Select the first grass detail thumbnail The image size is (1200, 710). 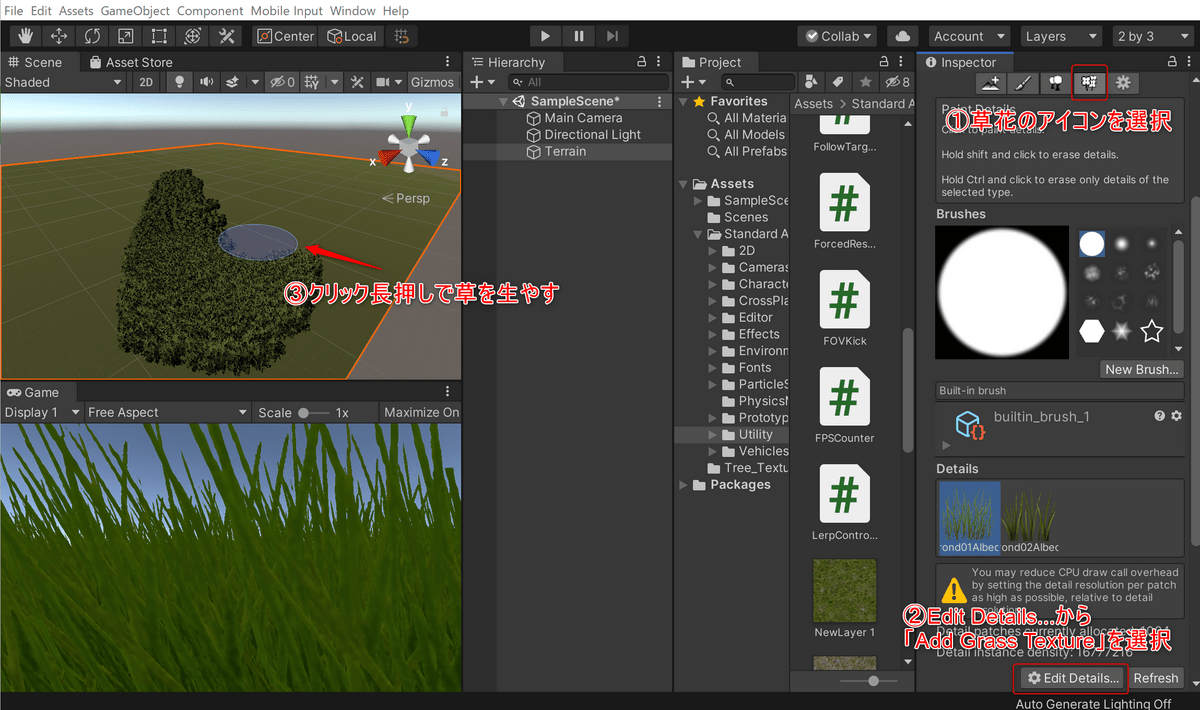pyautogui.click(x=970, y=518)
